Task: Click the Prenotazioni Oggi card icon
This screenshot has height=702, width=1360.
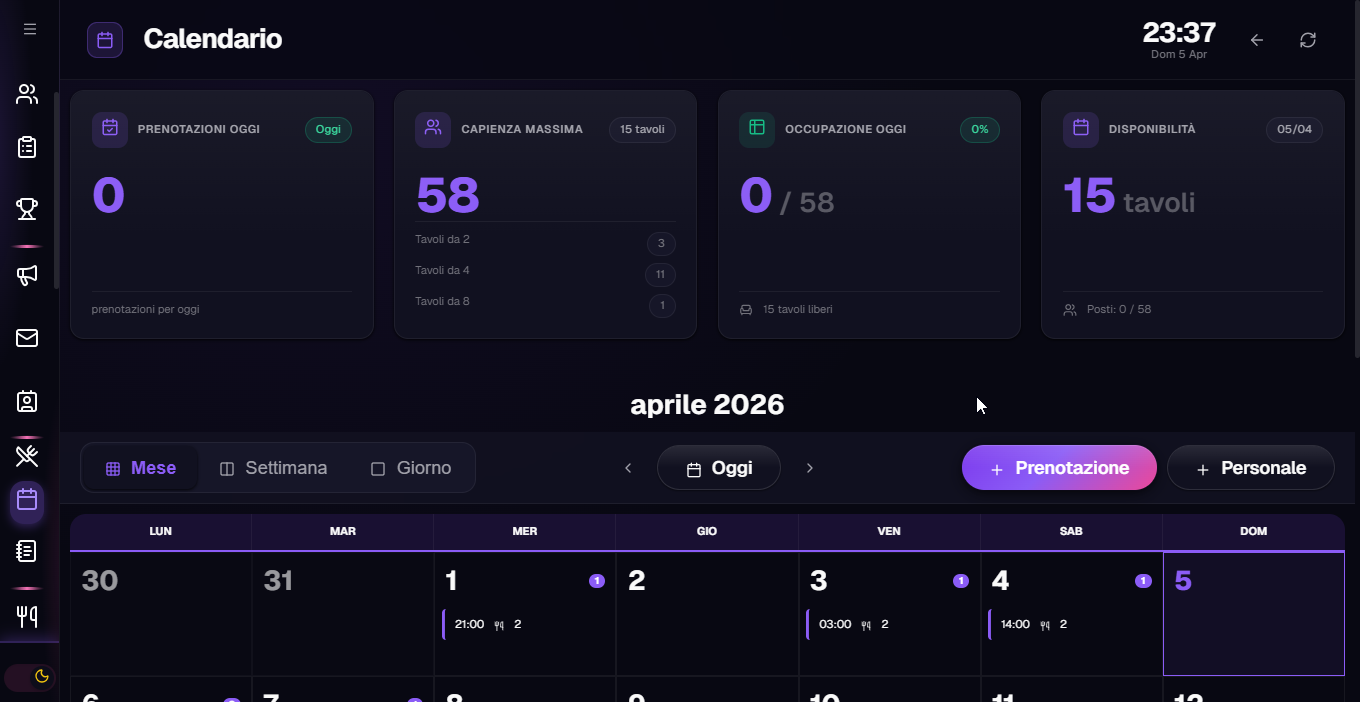Action: (110, 129)
